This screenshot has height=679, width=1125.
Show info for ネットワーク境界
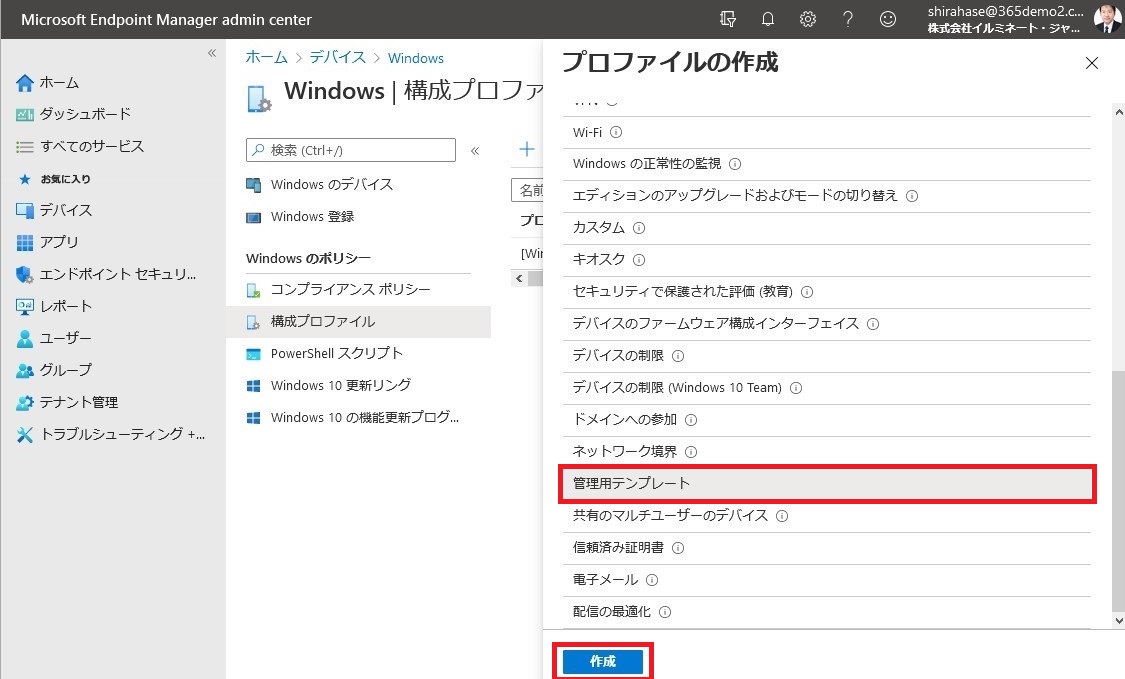pos(690,452)
